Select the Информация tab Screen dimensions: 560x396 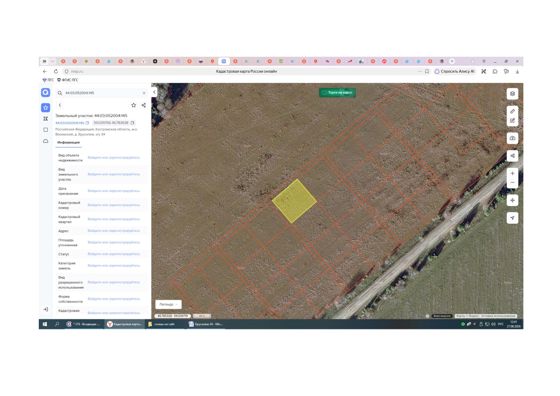(x=69, y=142)
